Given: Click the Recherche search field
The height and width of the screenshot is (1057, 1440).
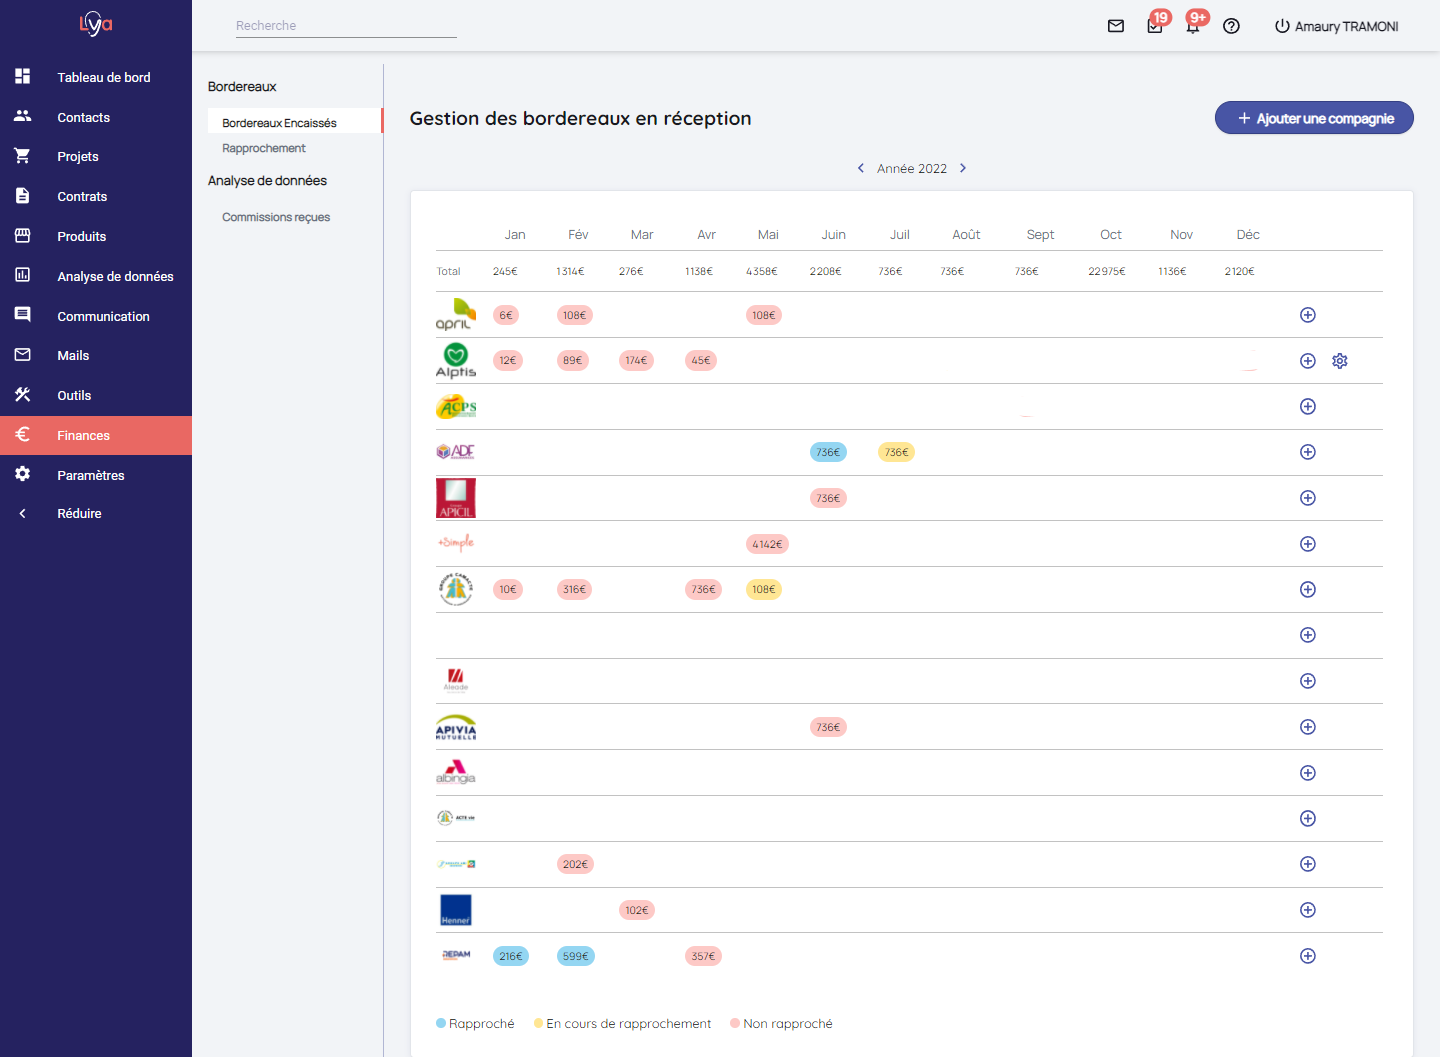Looking at the screenshot, I should (x=346, y=26).
